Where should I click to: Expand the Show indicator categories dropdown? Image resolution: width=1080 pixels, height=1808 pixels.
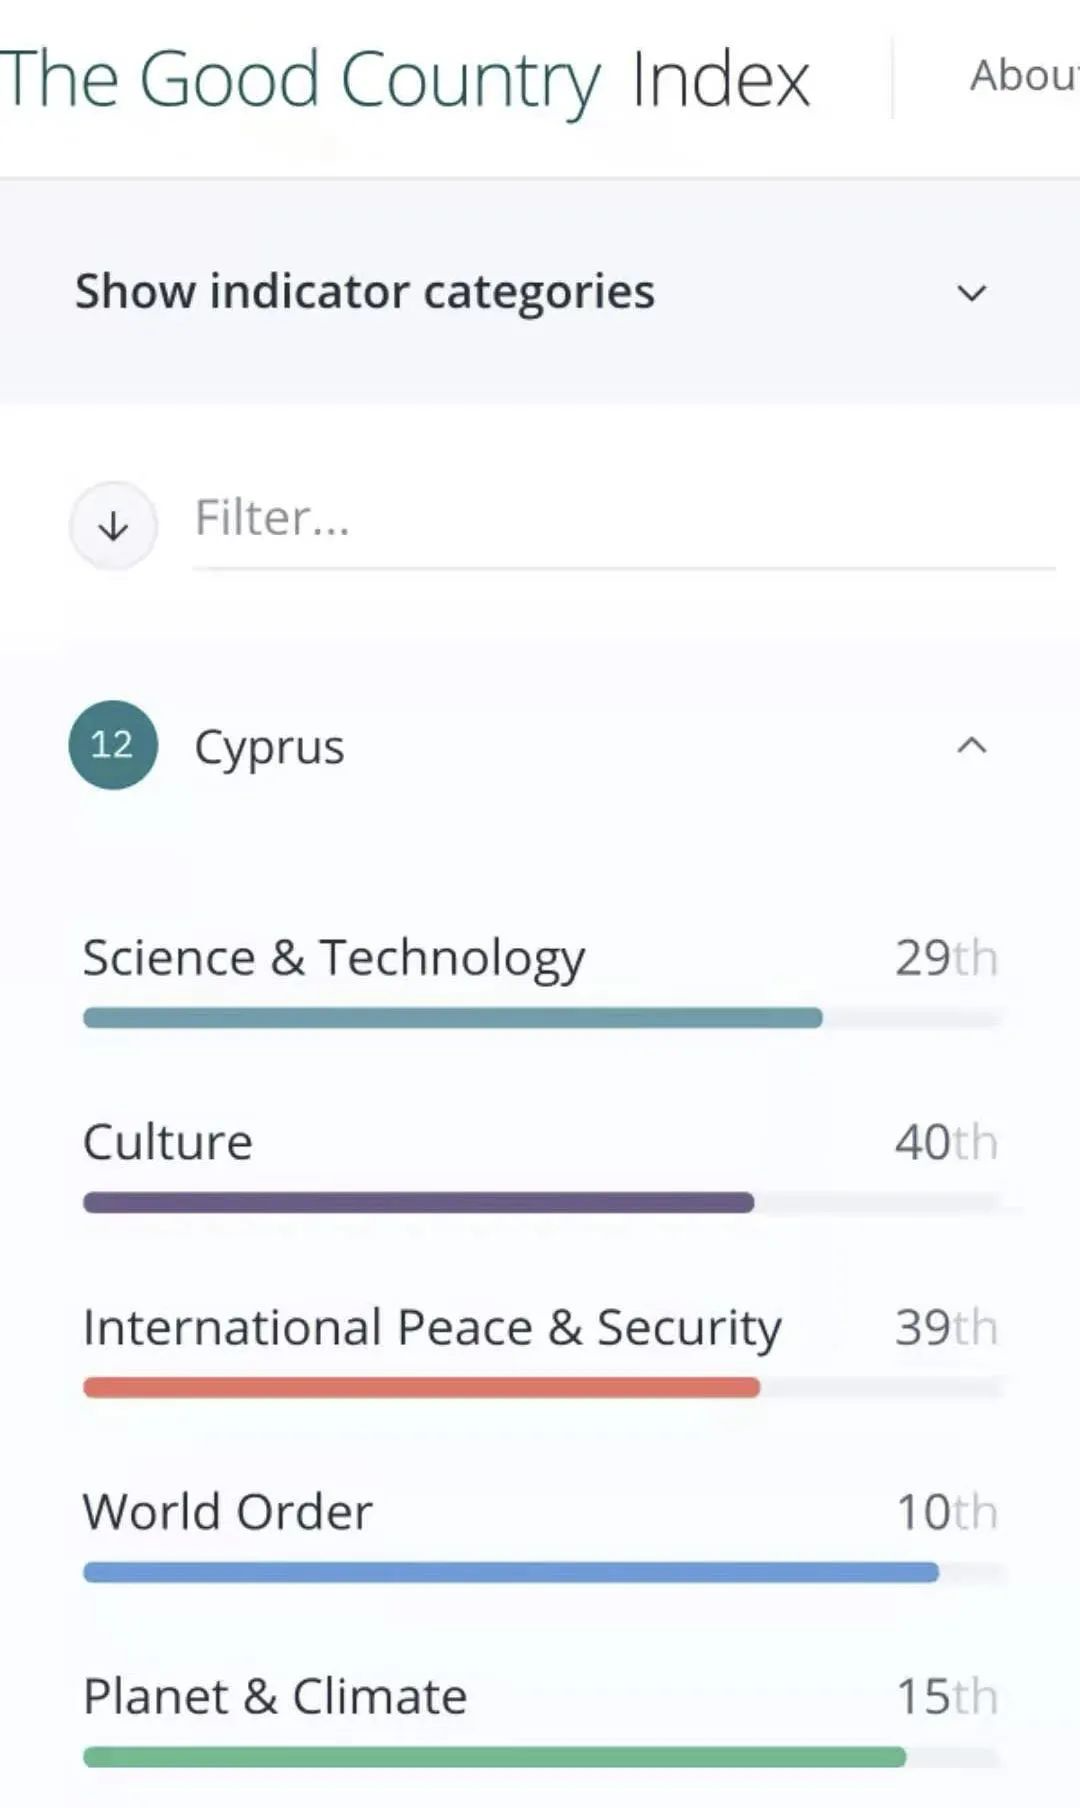tap(972, 293)
